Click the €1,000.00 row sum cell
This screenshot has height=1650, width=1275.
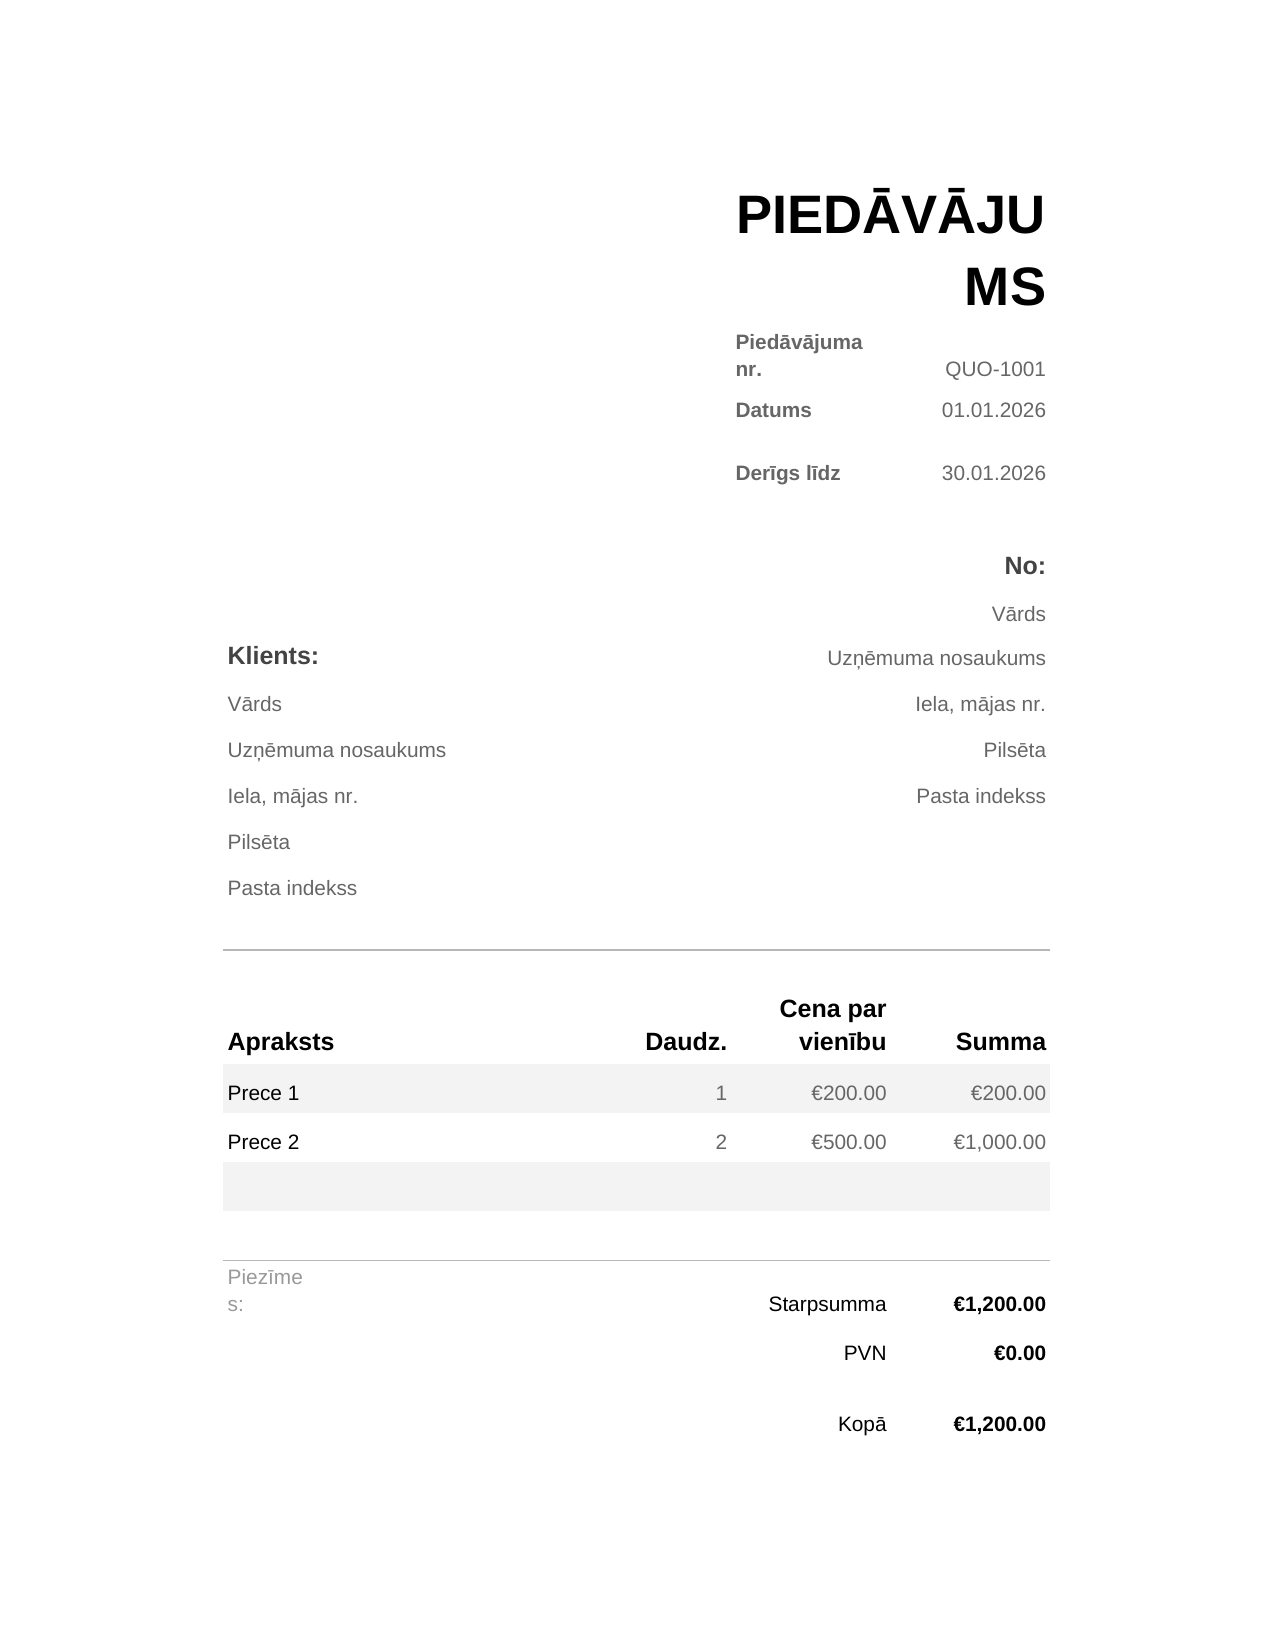pyautogui.click(x=999, y=1142)
